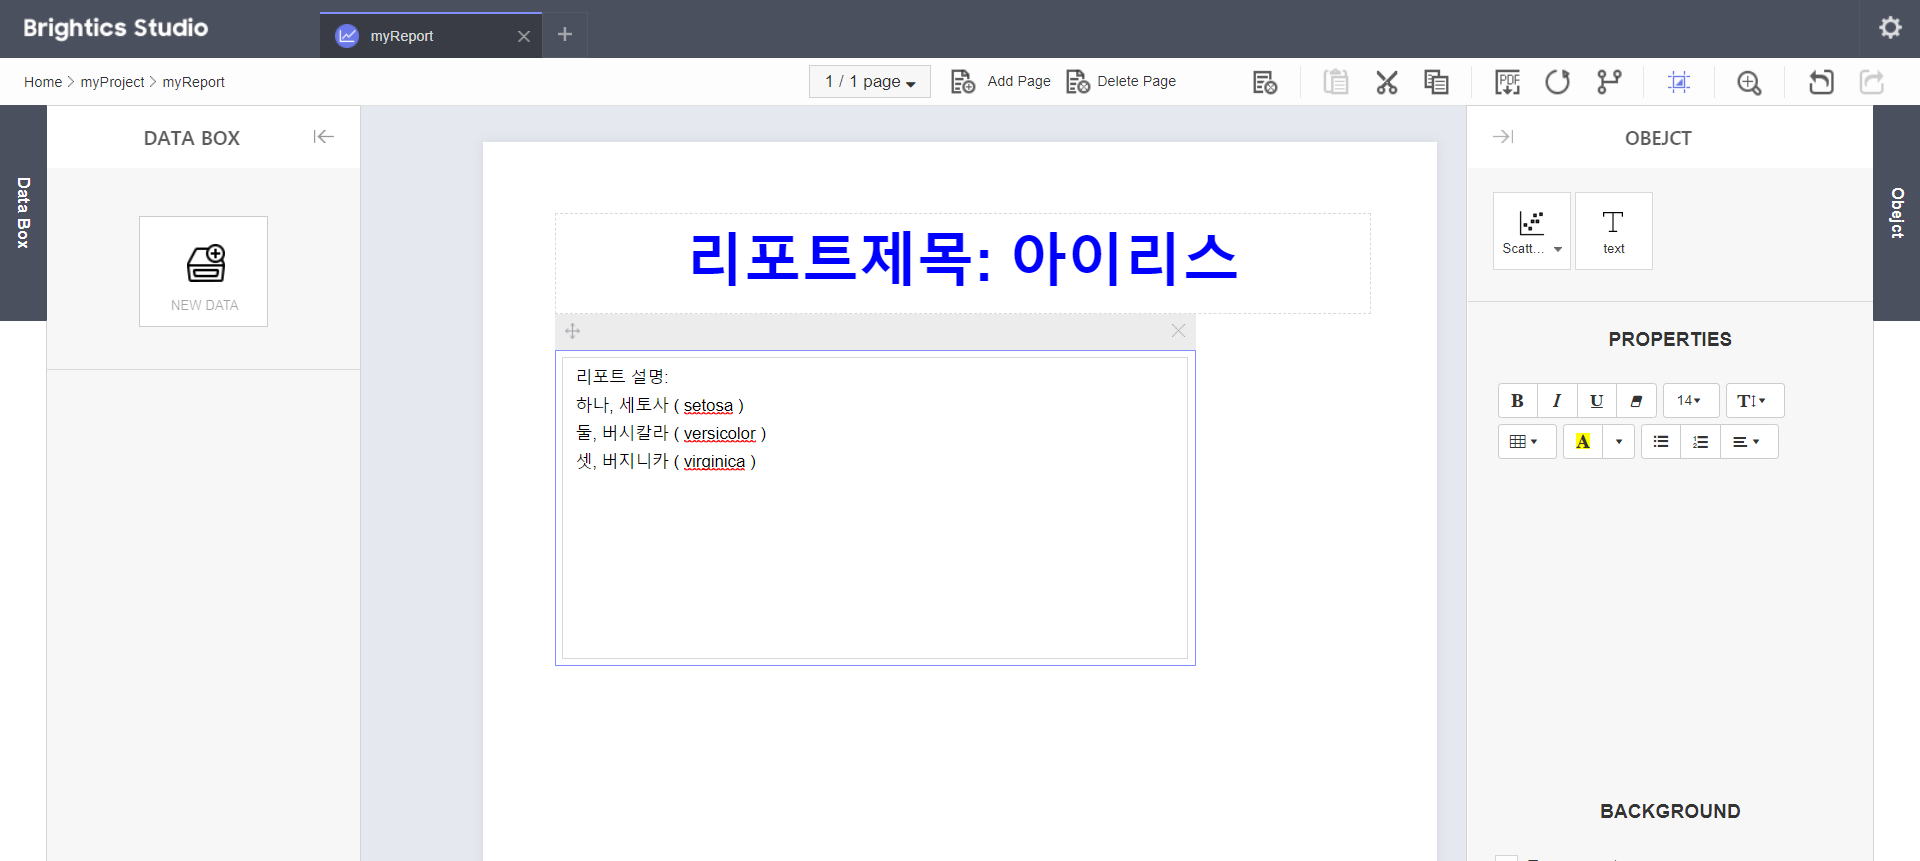
Task: Click the word setosa in text
Action: click(x=708, y=406)
